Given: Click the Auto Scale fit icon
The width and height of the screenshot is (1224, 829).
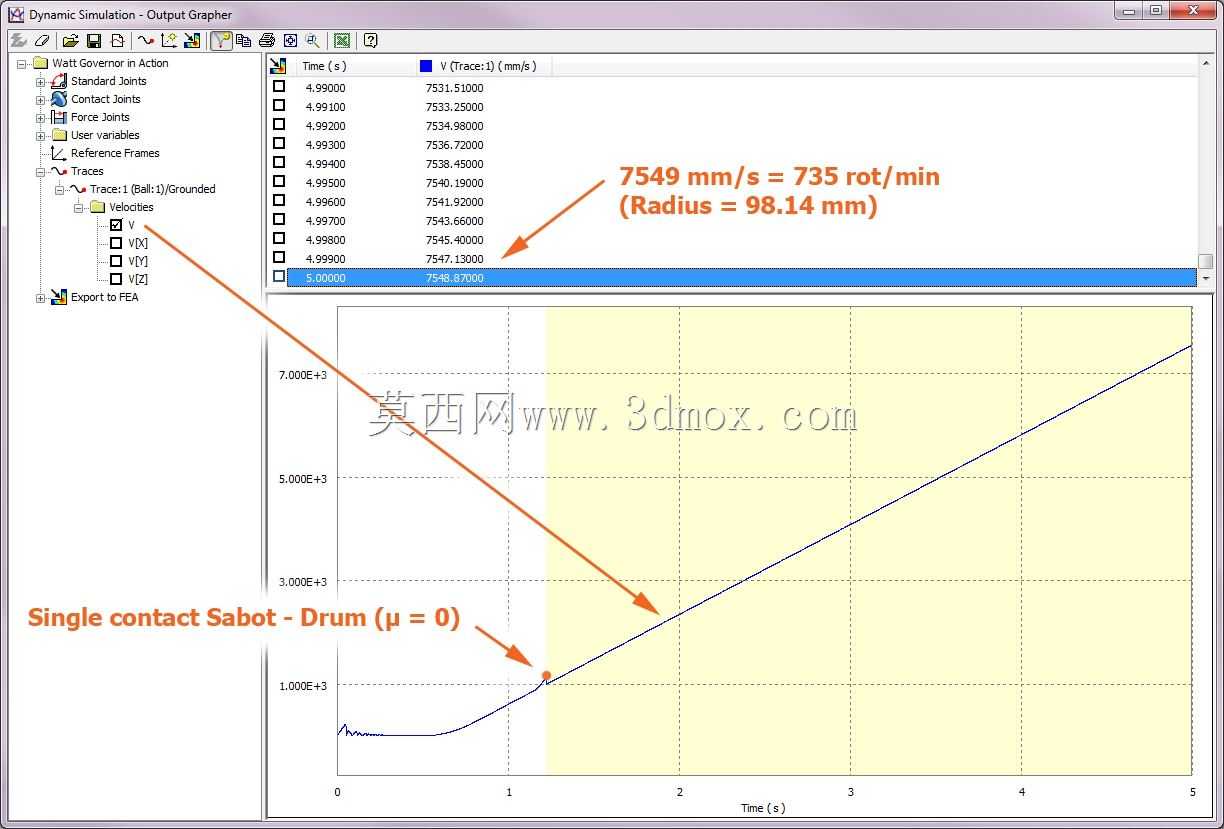Looking at the screenshot, I should pos(290,41).
